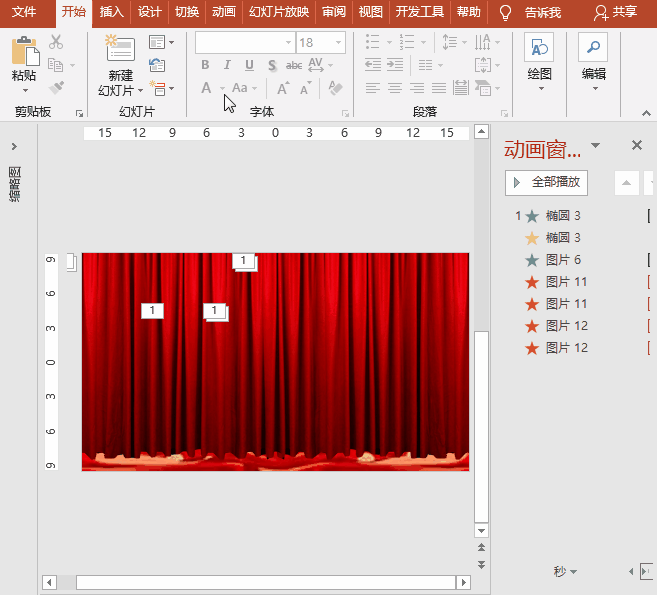This screenshot has width=657, height=595.
Task: Click the New Slide icon
Action: [x=120, y=49]
